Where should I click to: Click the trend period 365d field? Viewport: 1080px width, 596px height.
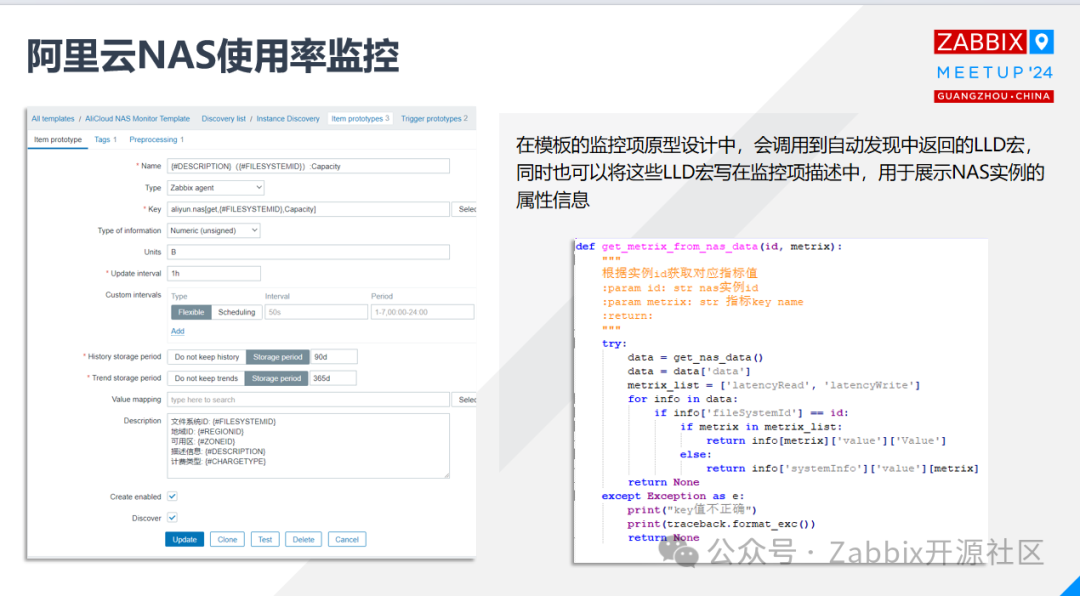coord(333,378)
